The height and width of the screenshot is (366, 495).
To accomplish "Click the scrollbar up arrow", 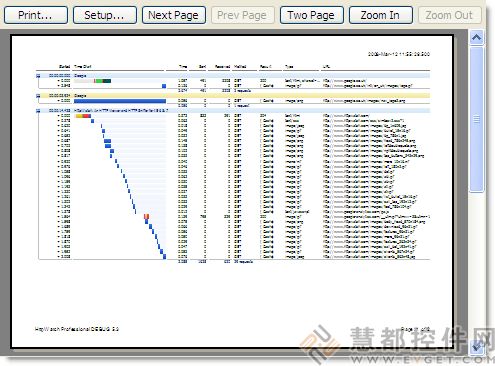I will [477, 37].
